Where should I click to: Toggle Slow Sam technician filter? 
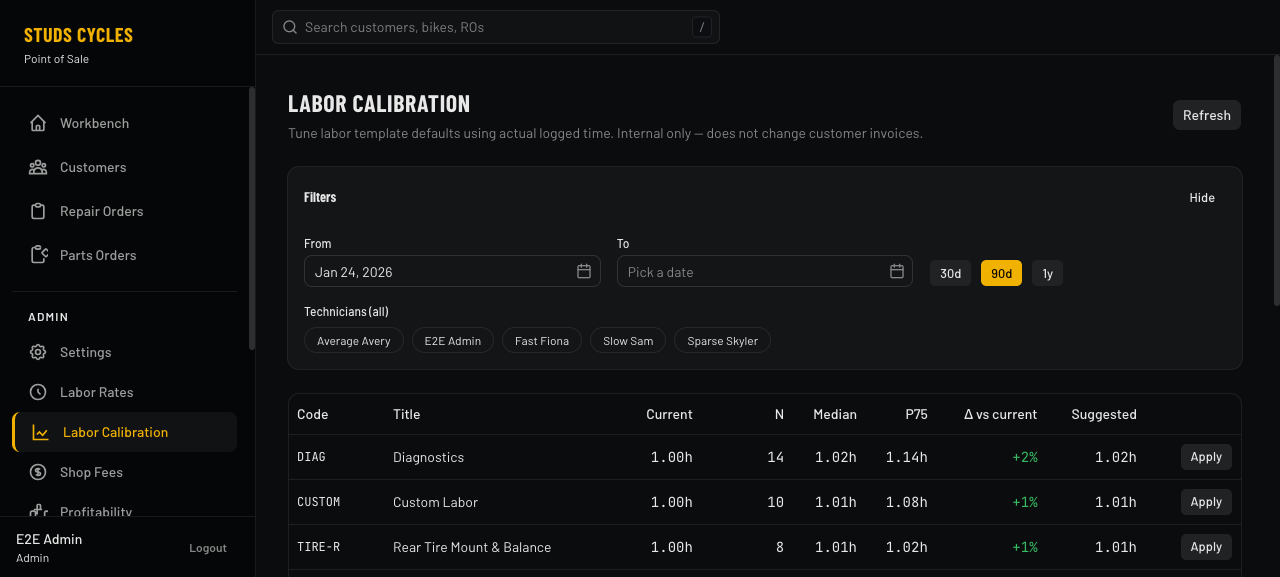(x=628, y=341)
